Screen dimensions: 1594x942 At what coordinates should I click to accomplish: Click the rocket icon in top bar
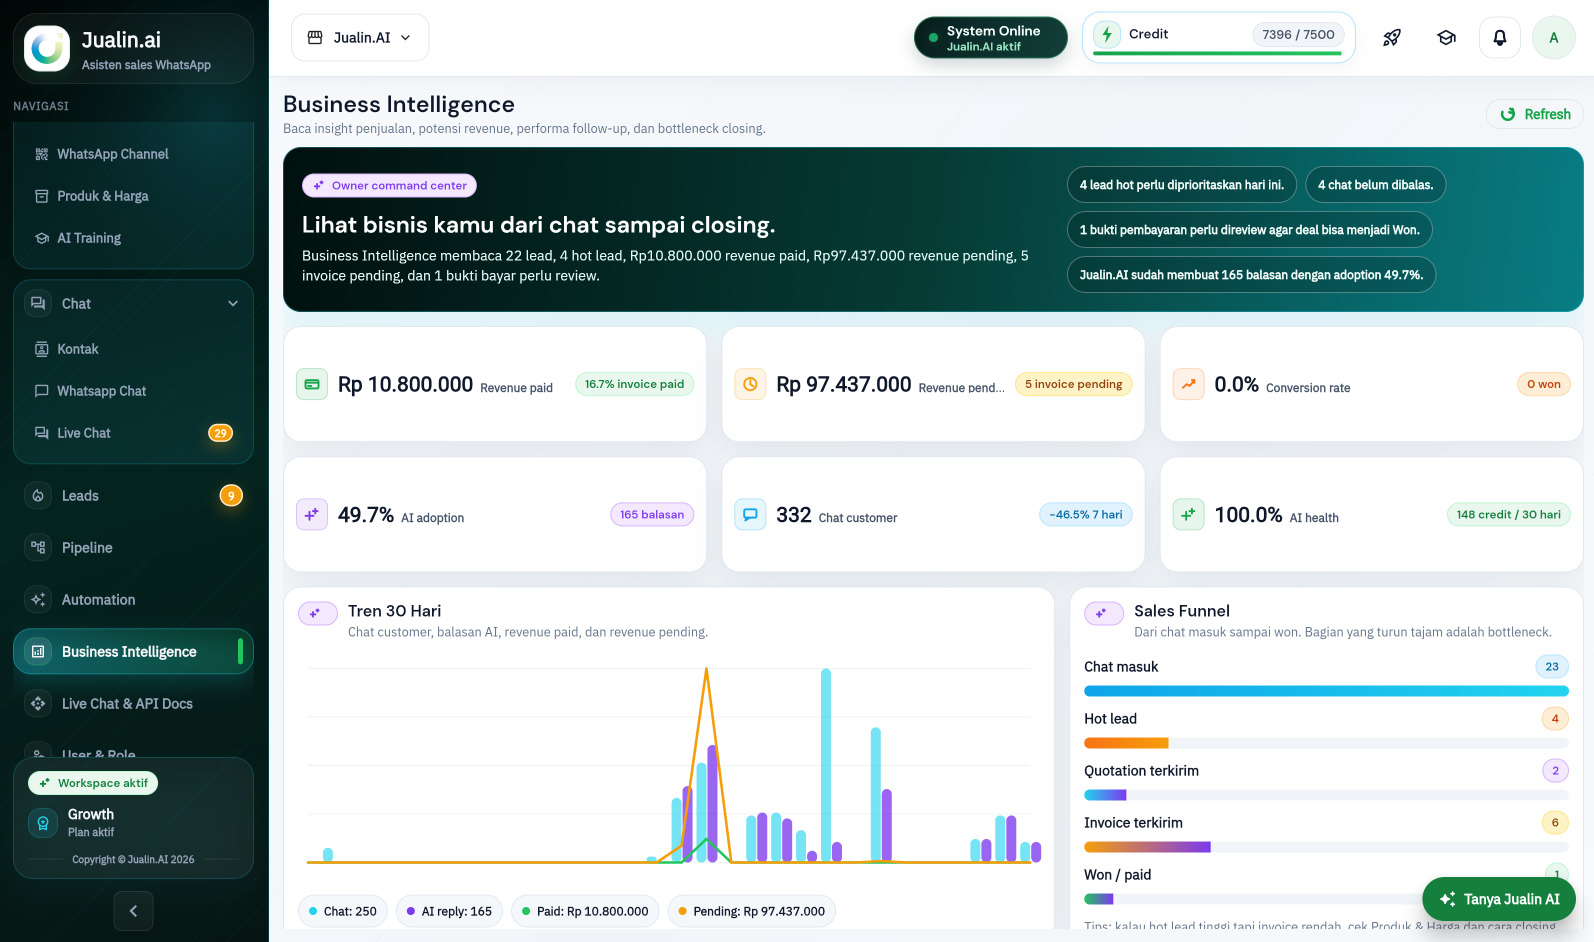tap(1392, 38)
